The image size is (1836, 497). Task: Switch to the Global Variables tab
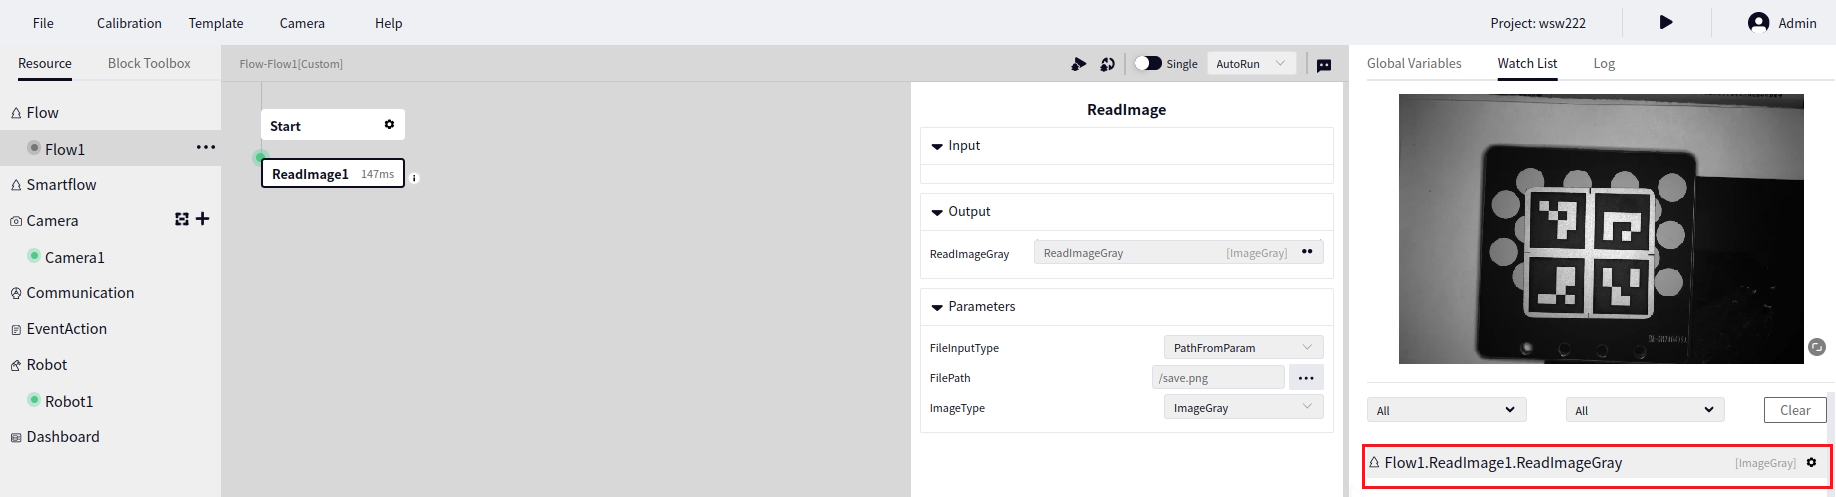[1414, 63]
